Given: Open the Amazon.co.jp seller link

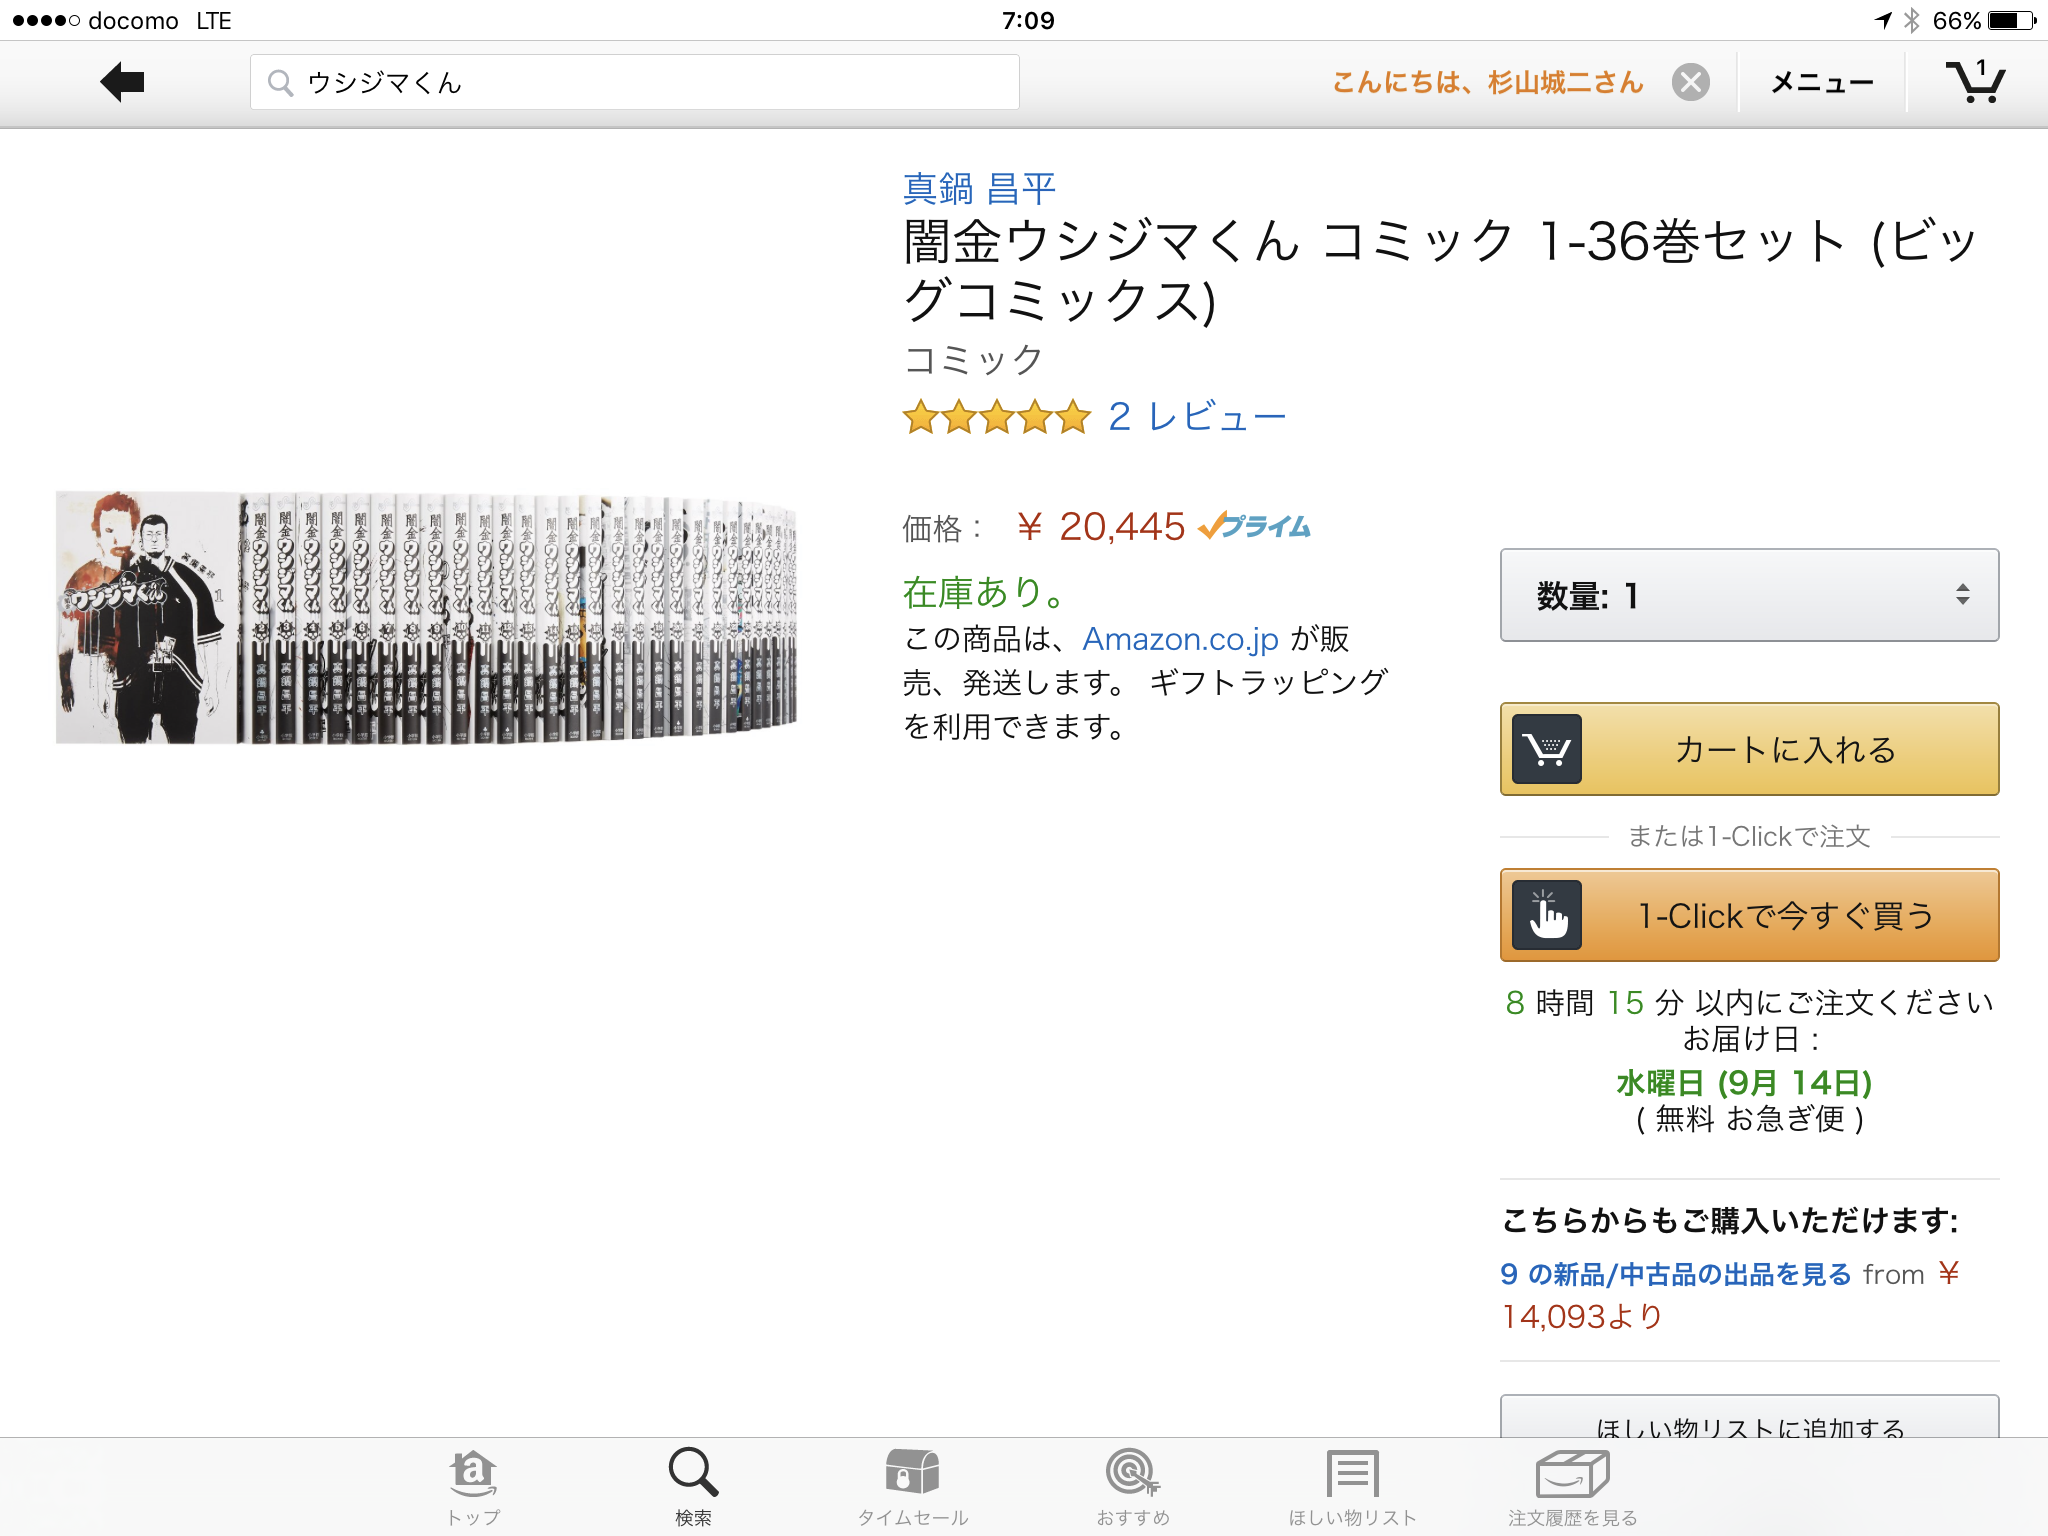Looking at the screenshot, I should (1180, 639).
